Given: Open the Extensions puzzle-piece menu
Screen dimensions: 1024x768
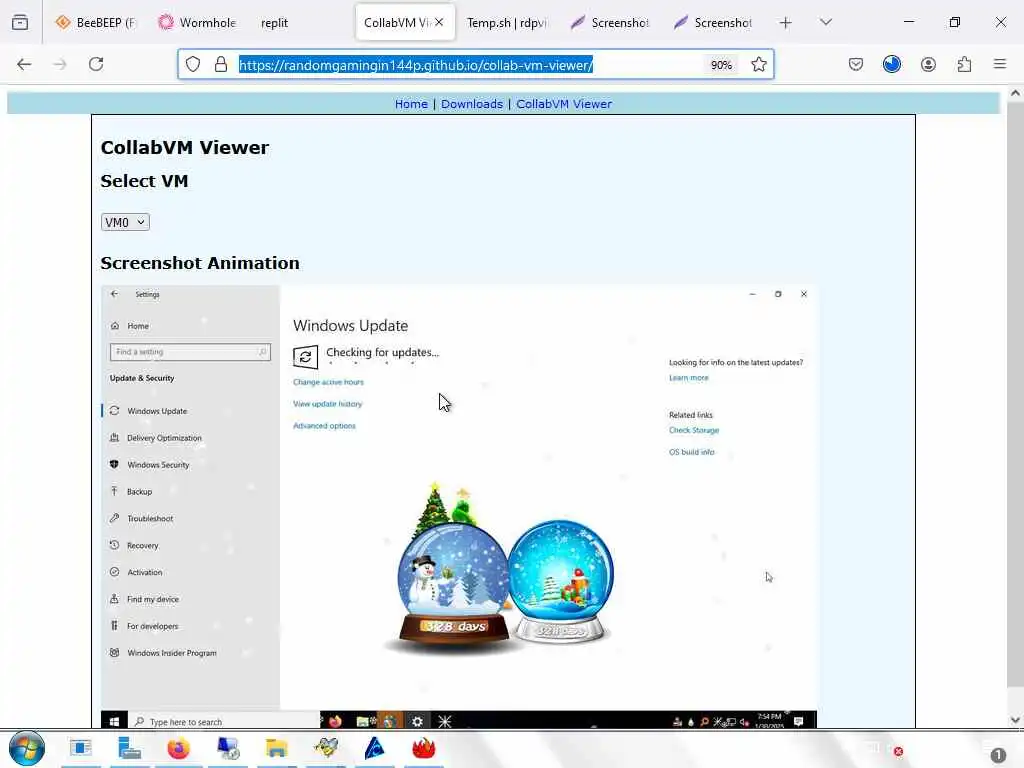Looking at the screenshot, I should click(x=964, y=64).
